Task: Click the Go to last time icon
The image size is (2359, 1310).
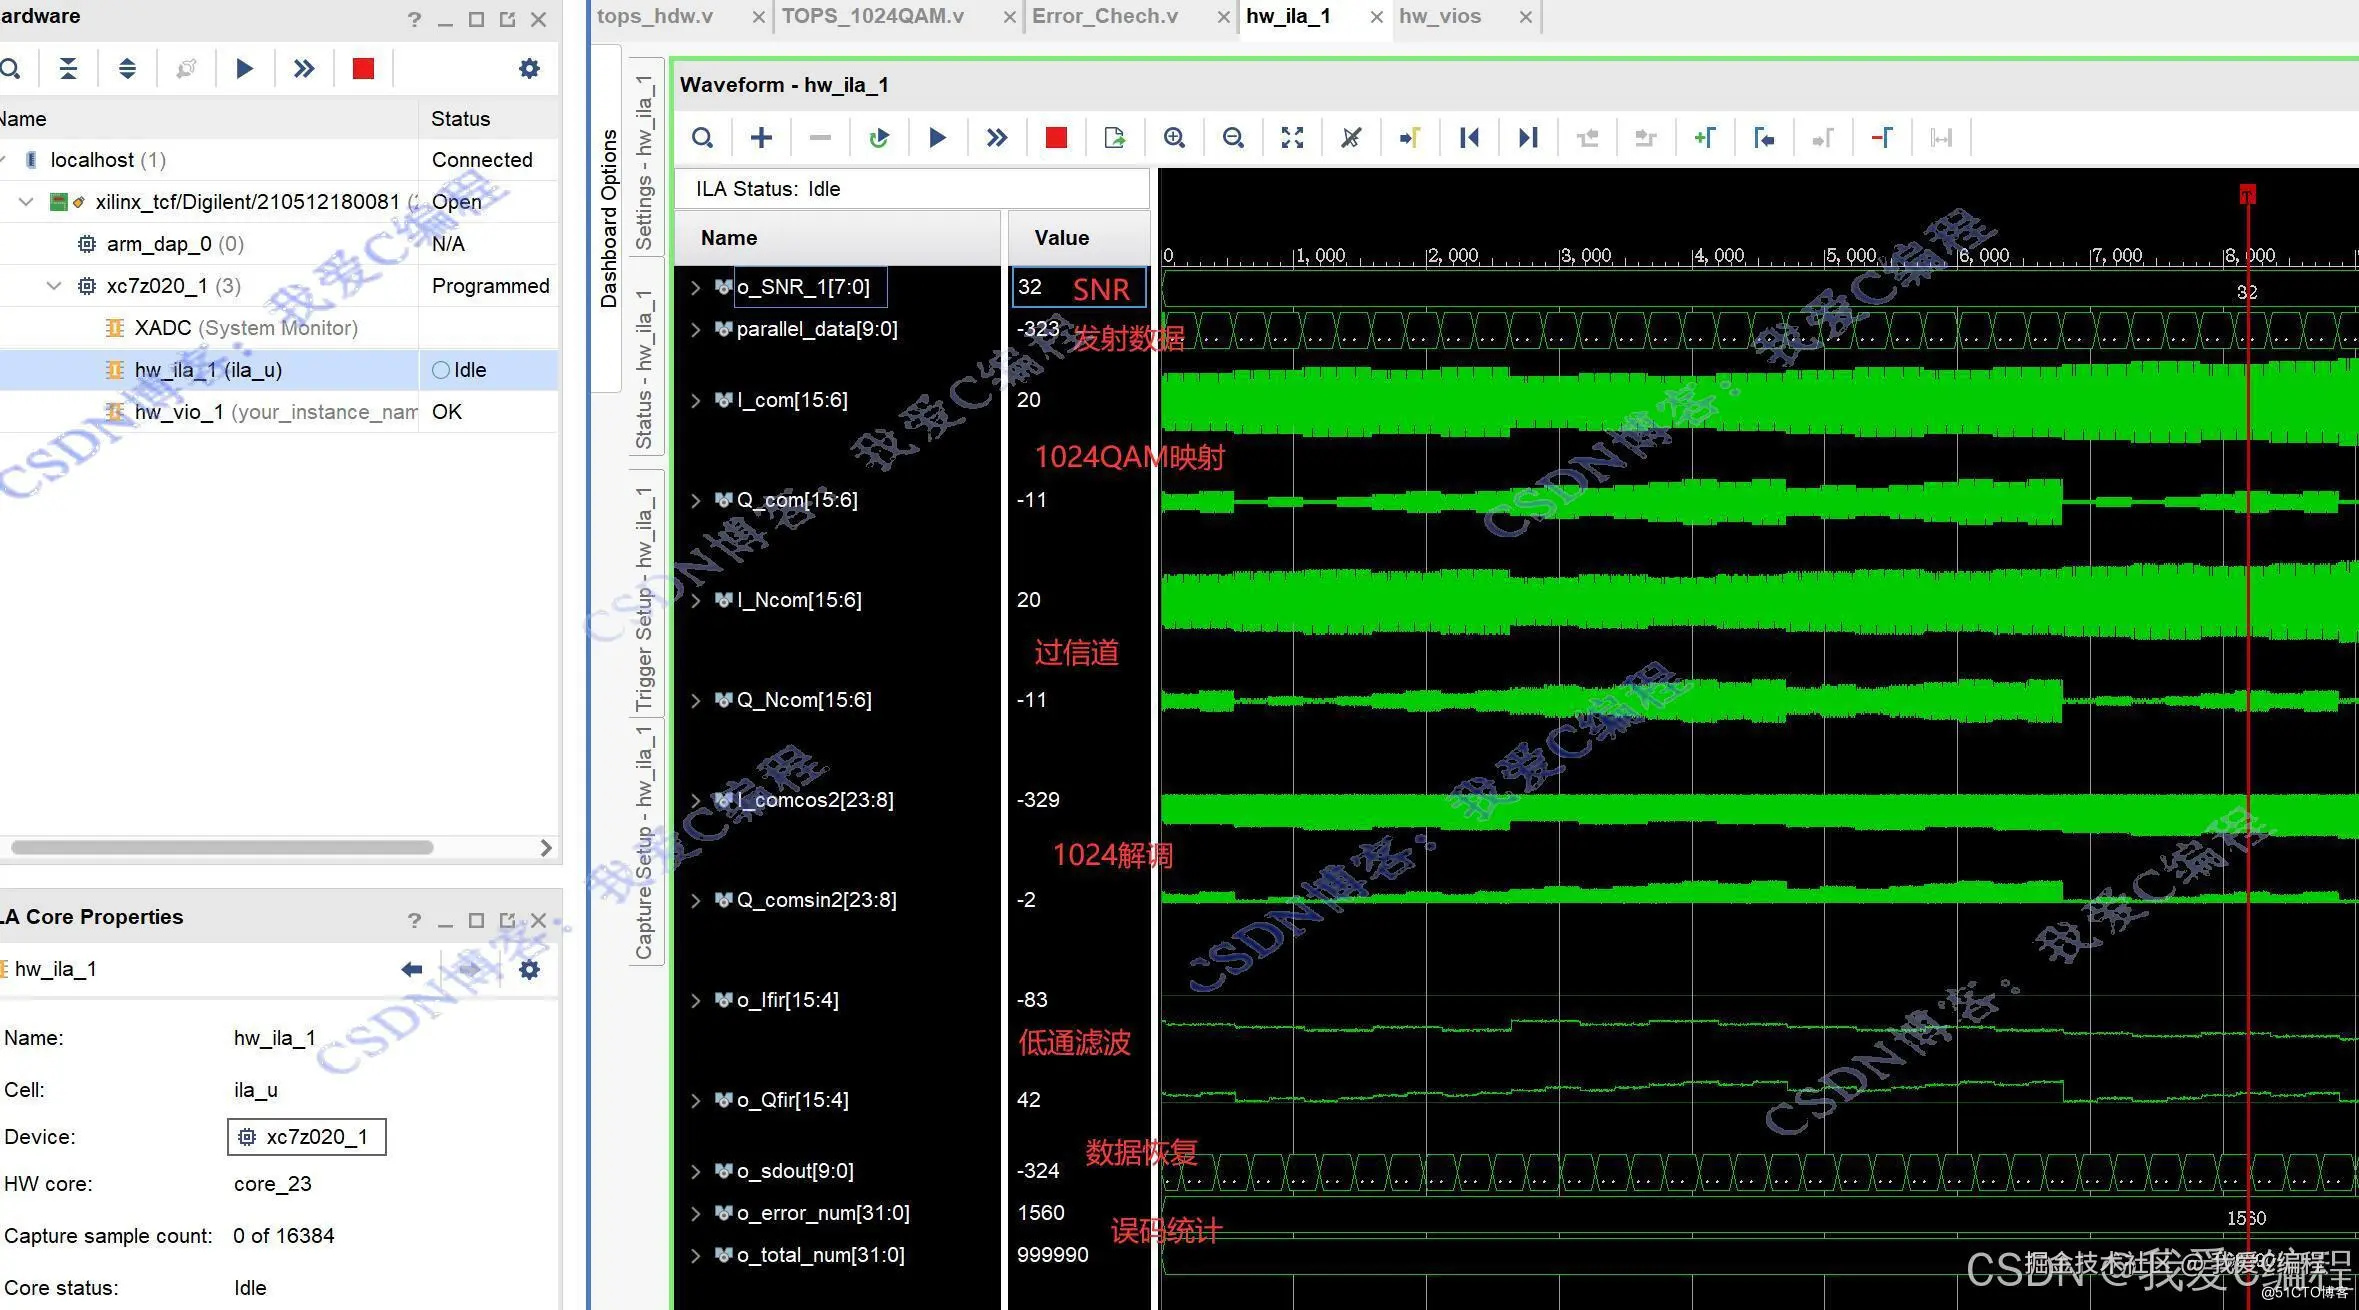Action: tap(1528, 138)
